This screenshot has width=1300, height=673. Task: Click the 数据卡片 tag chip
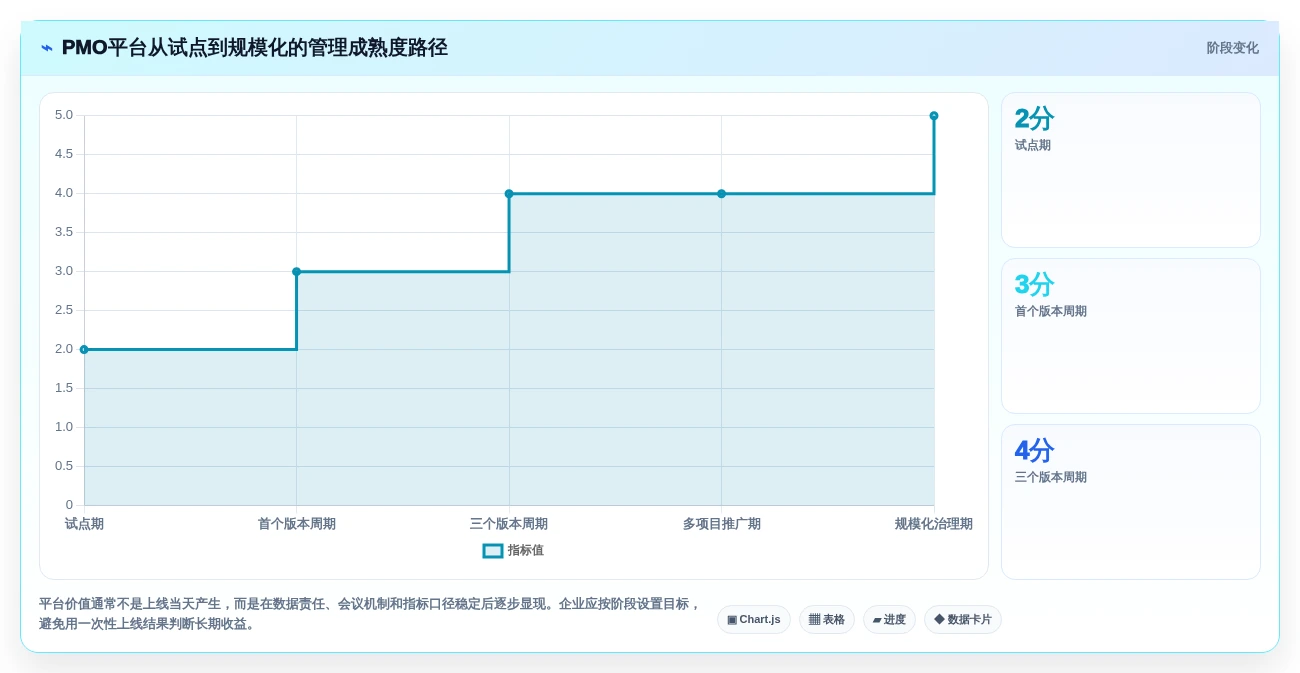click(x=963, y=620)
